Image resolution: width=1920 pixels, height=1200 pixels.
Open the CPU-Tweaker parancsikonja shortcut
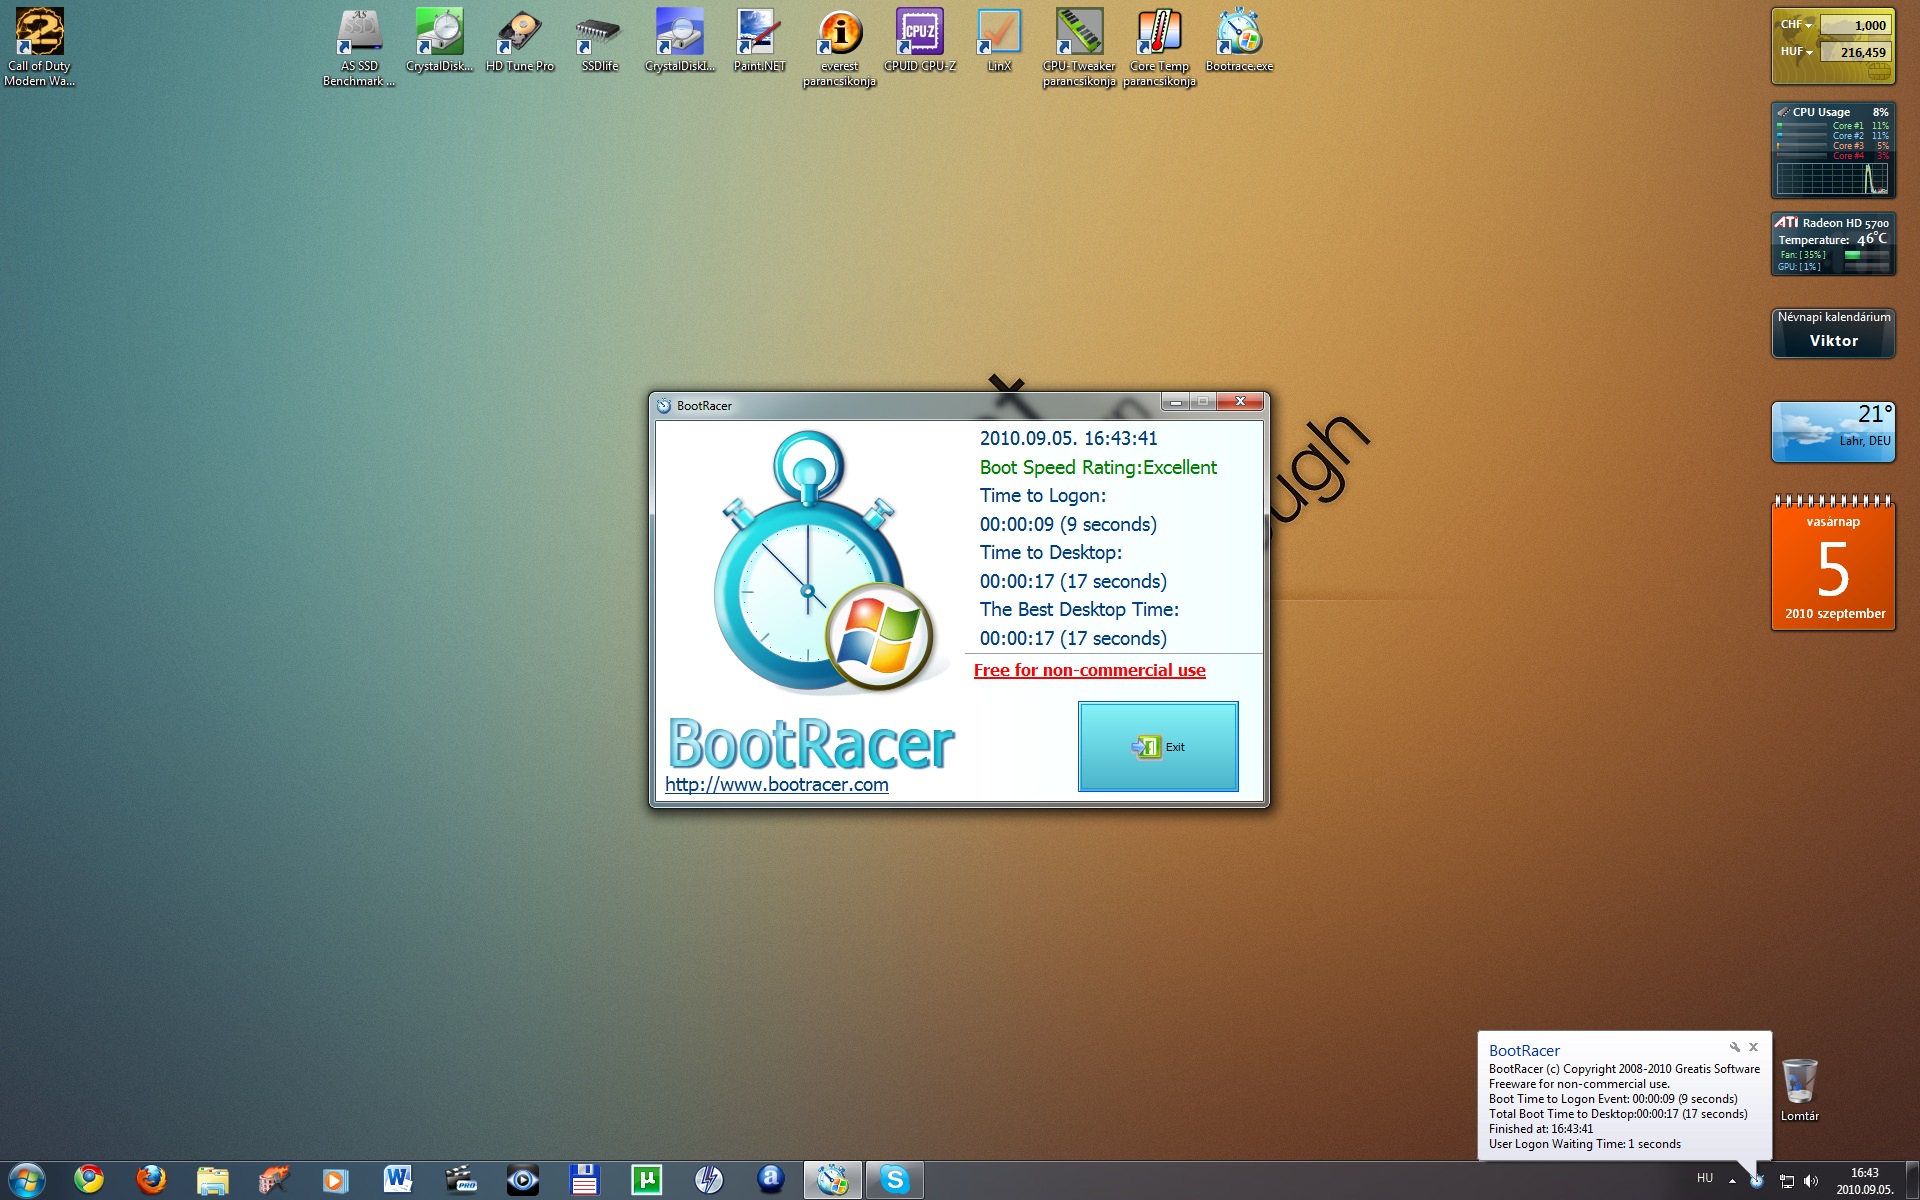pos(1079,47)
